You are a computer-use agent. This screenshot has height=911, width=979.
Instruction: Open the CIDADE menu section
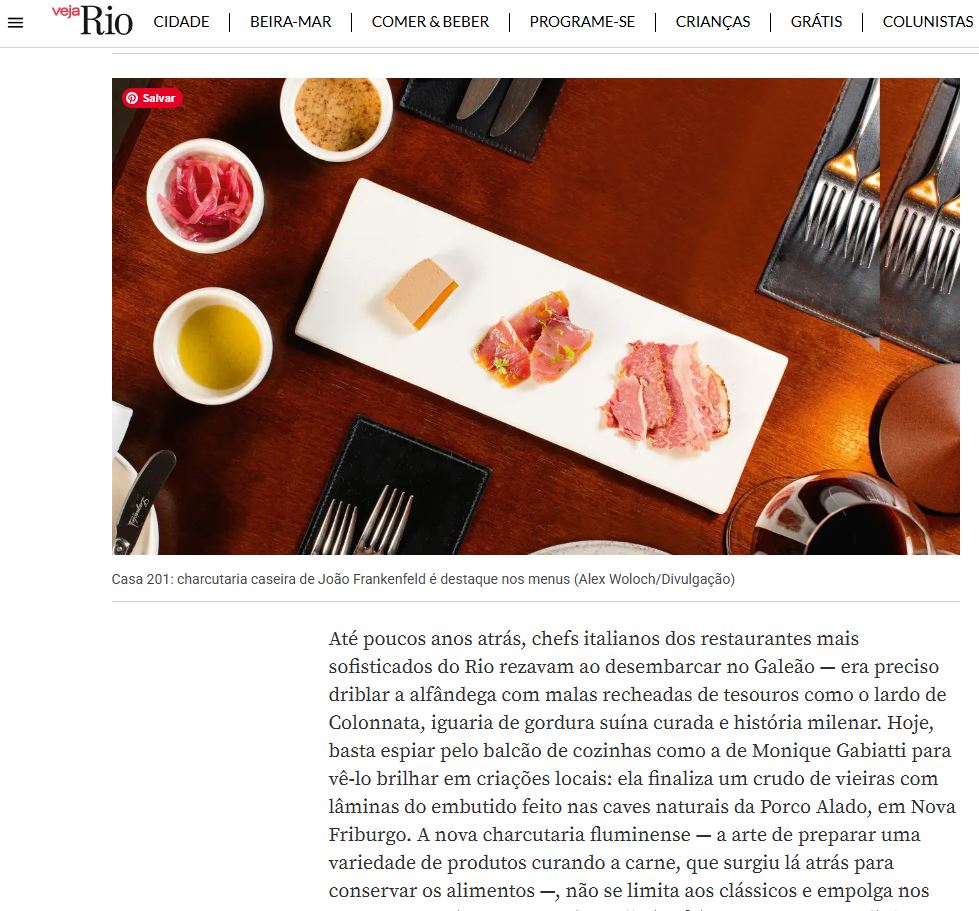click(x=181, y=22)
